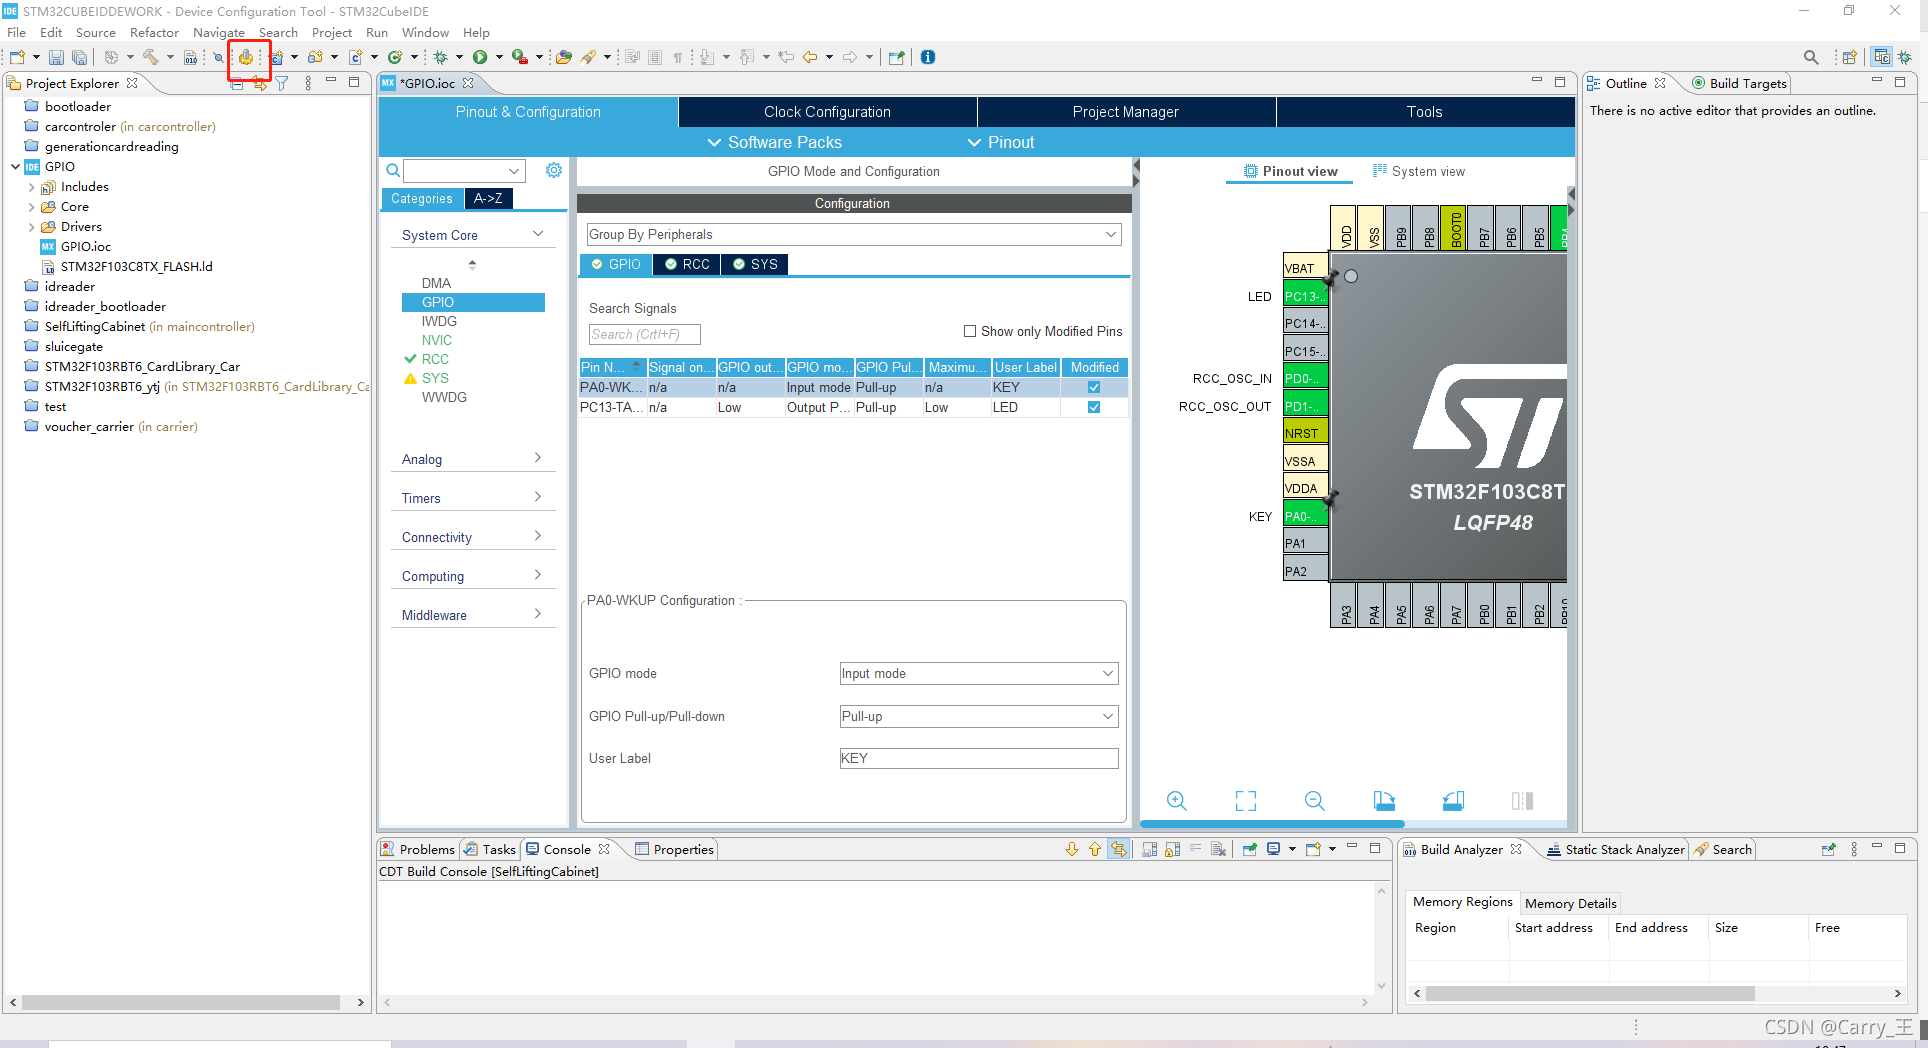1928x1048 pixels.
Task: Open the gear settings beside category search
Action: tap(554, 170)
